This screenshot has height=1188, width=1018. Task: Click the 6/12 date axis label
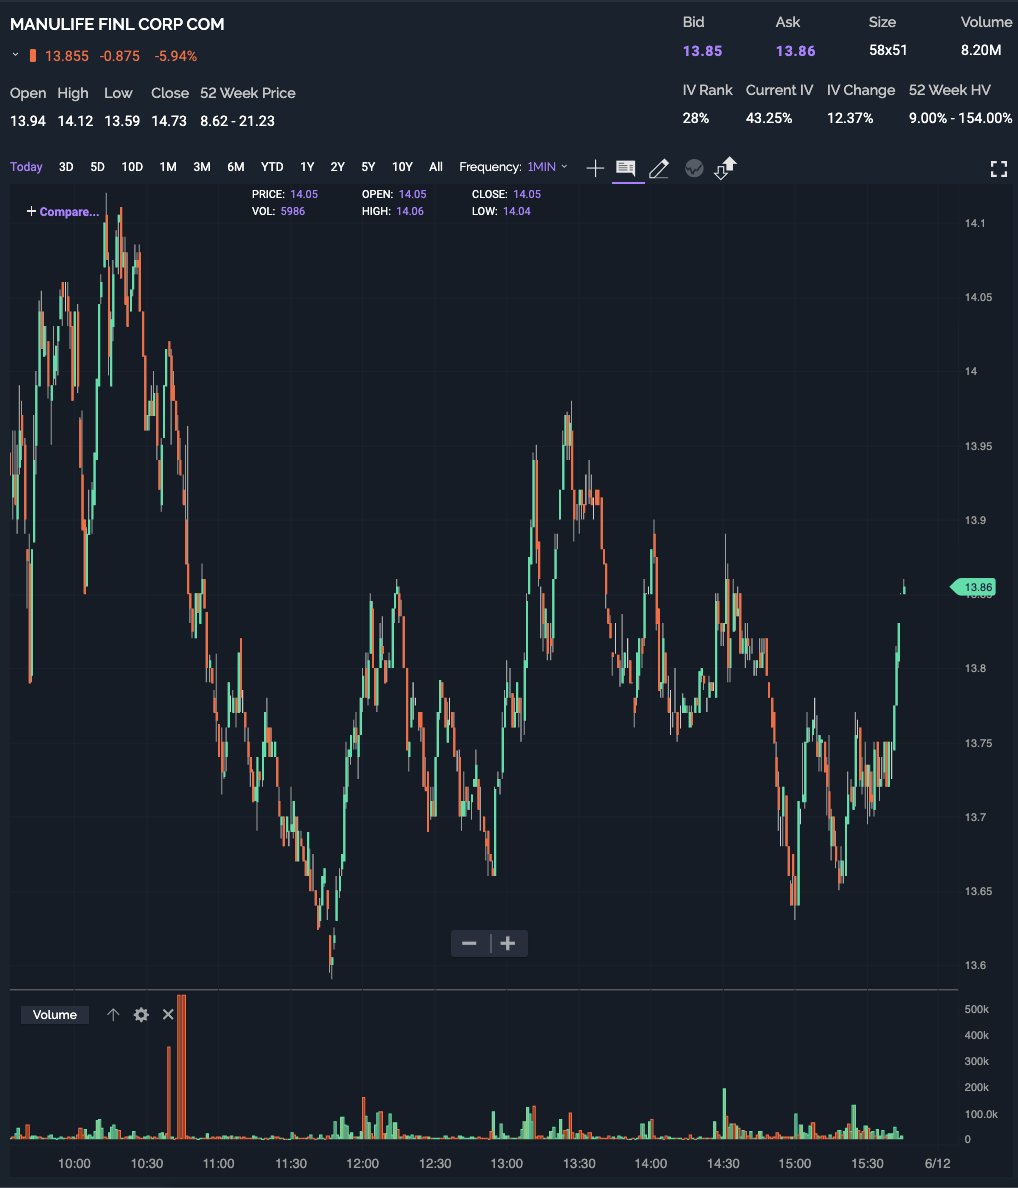[x=937, y=1163]
